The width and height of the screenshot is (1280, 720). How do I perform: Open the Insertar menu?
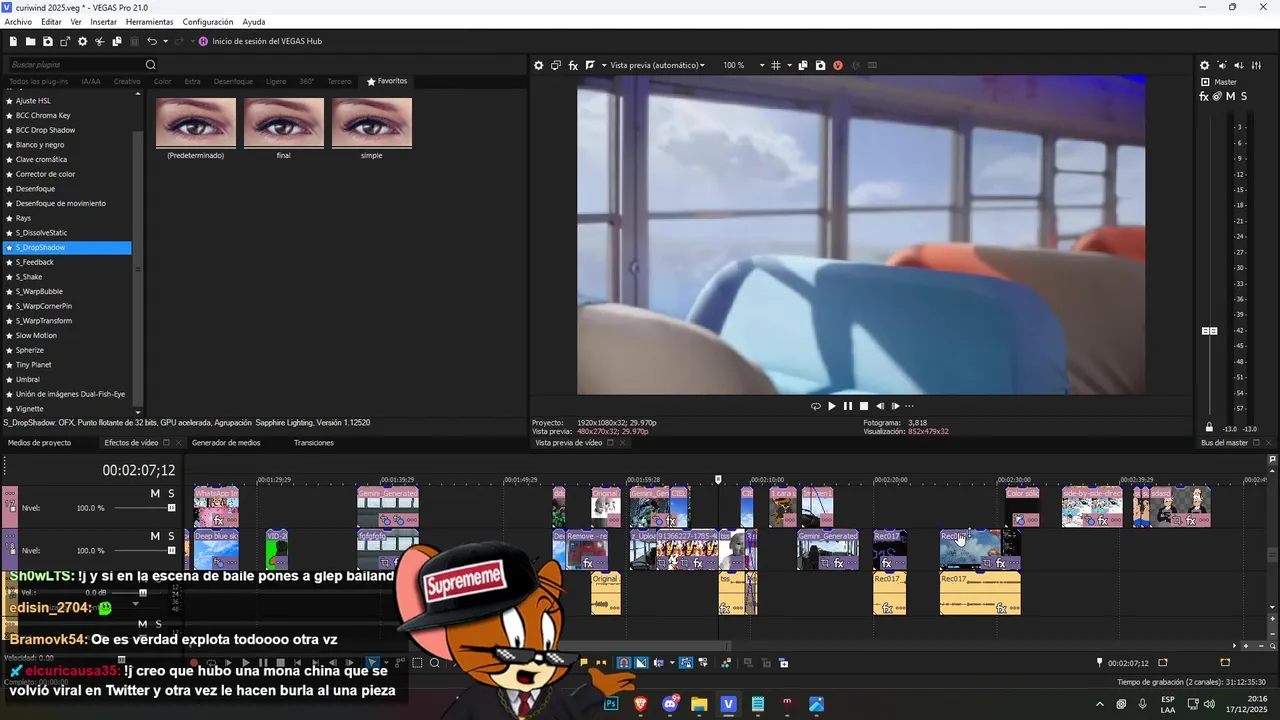[x=104, y=22]
